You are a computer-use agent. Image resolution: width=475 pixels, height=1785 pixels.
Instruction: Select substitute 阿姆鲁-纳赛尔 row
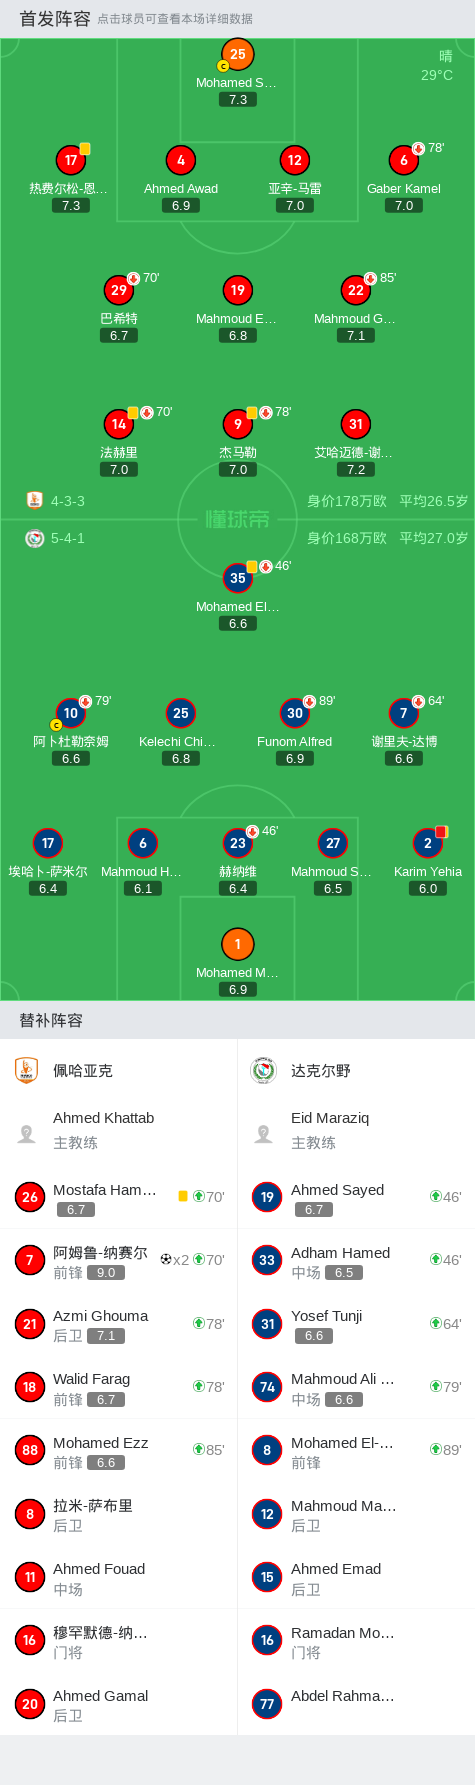(119, 1261)
